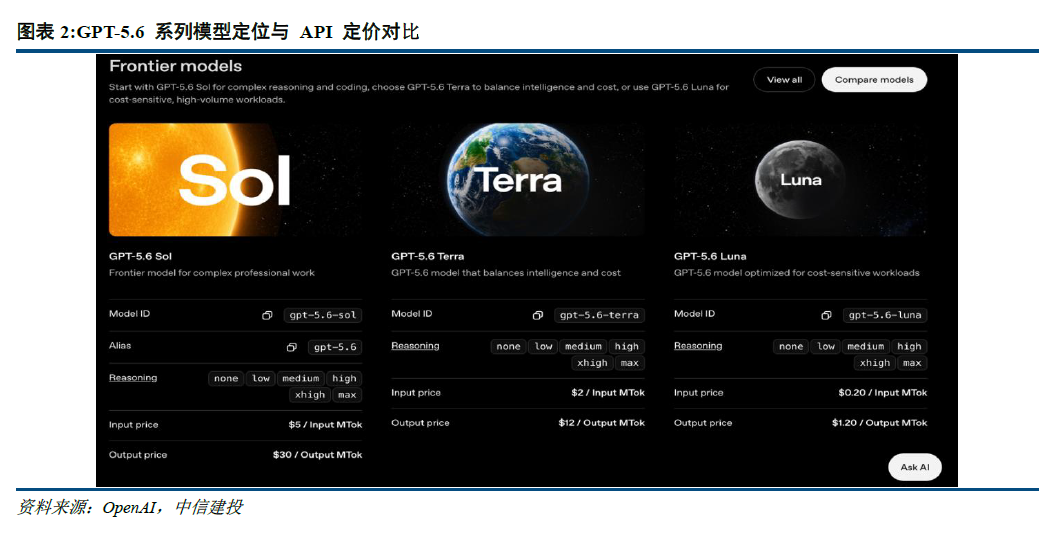The height and width of the screenshot is (538, 1060).
Task: Click the gpt-5.6-luna model ID chip
Action: pos(885,315)
